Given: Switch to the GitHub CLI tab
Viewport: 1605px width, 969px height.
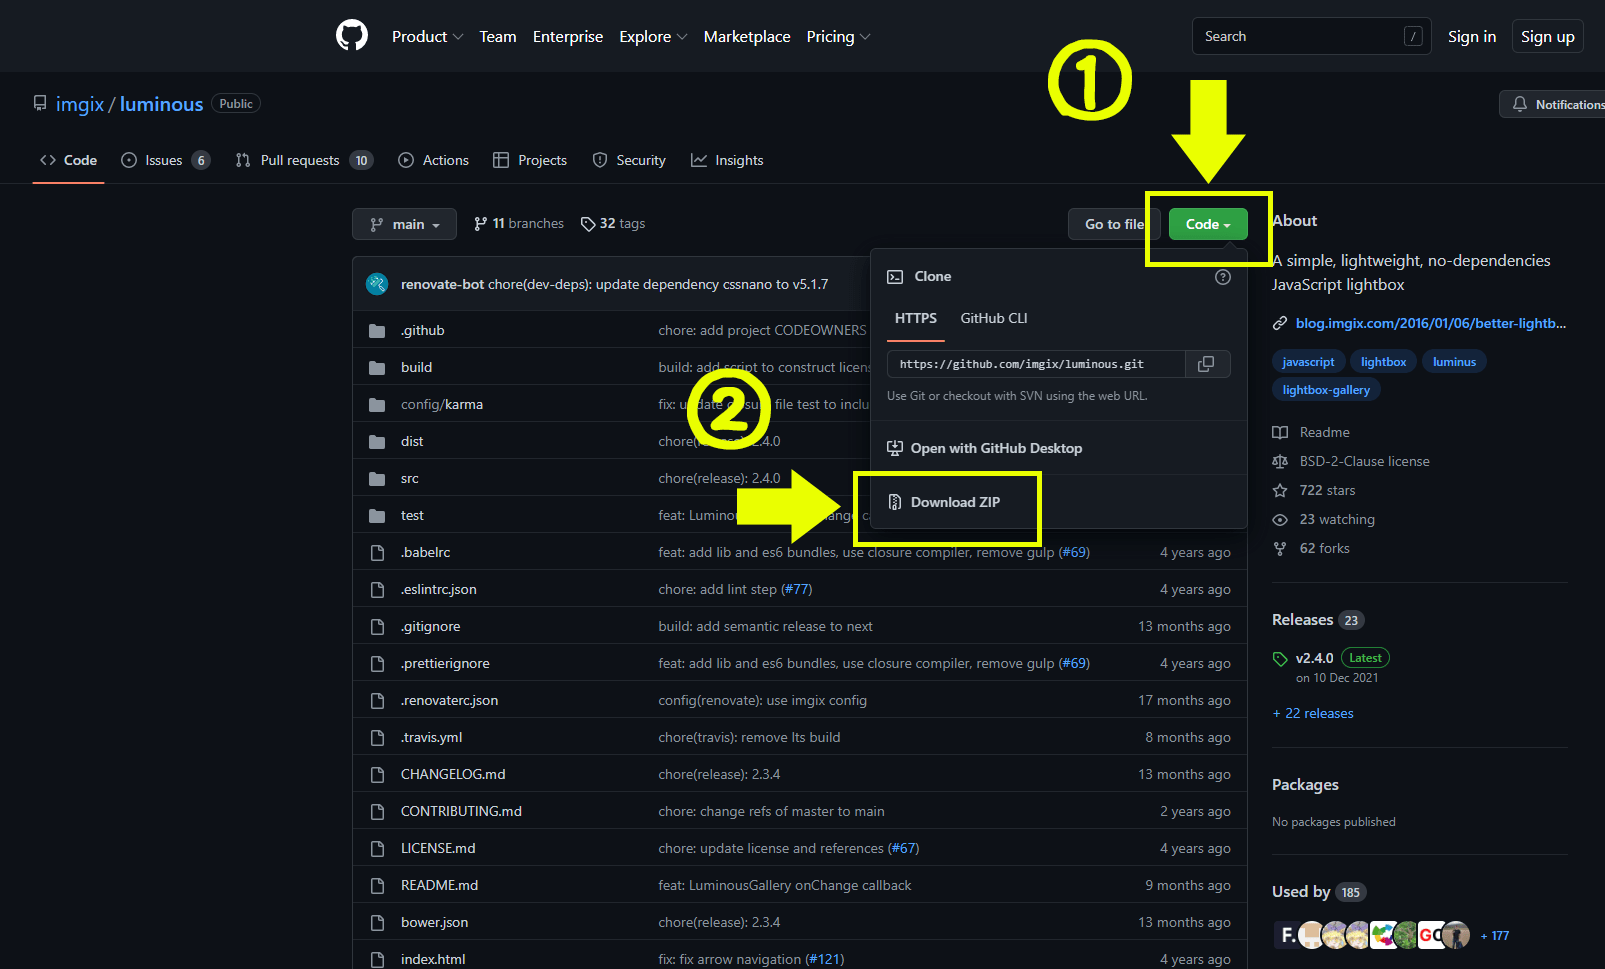Looking at the screenshot, I should [x=994, y=318].
